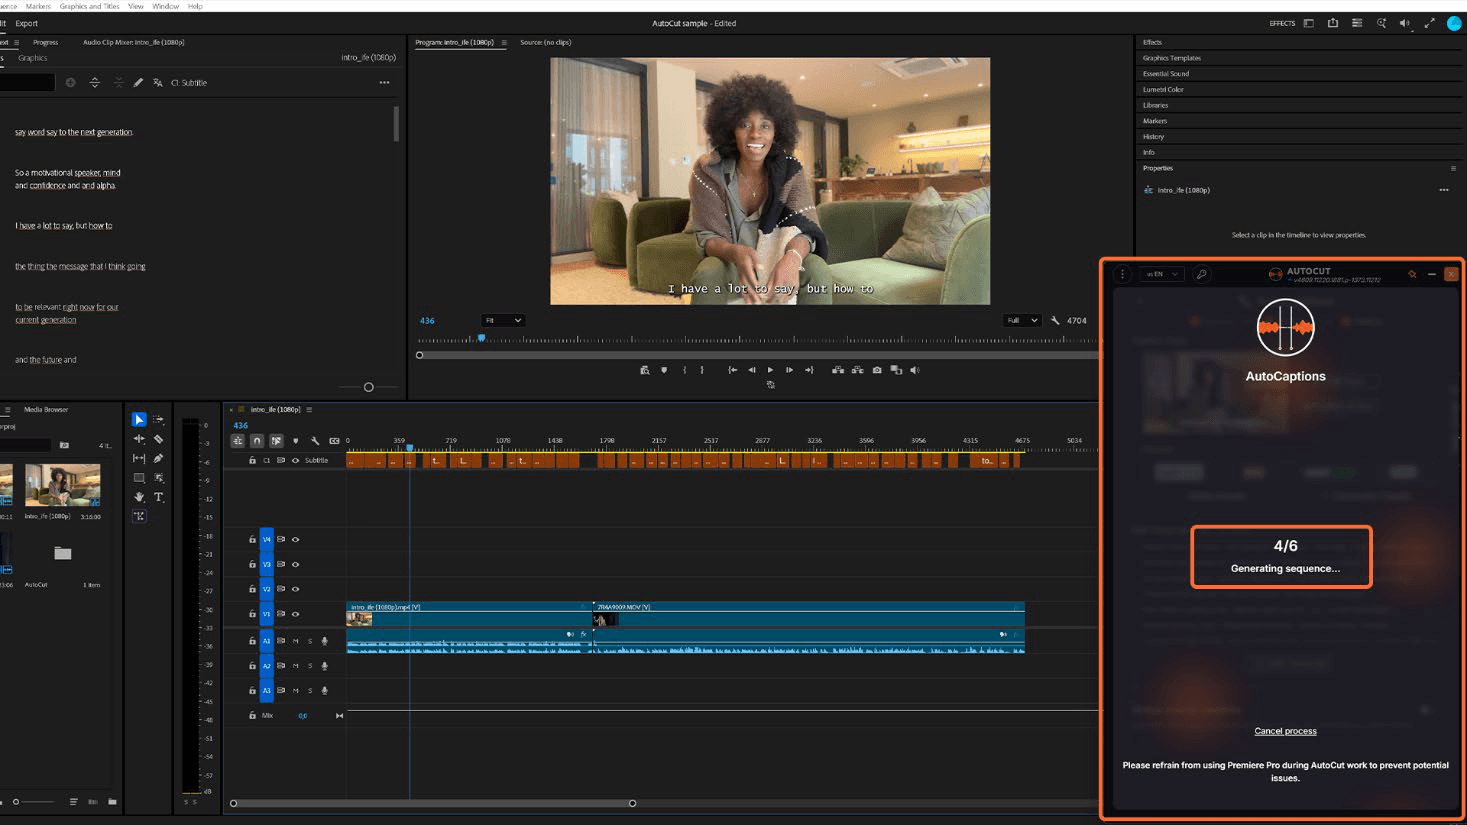The image size is (1467, 825).
Task: Open timeline sequence panel menu
Action: click(x=309, y=410)
